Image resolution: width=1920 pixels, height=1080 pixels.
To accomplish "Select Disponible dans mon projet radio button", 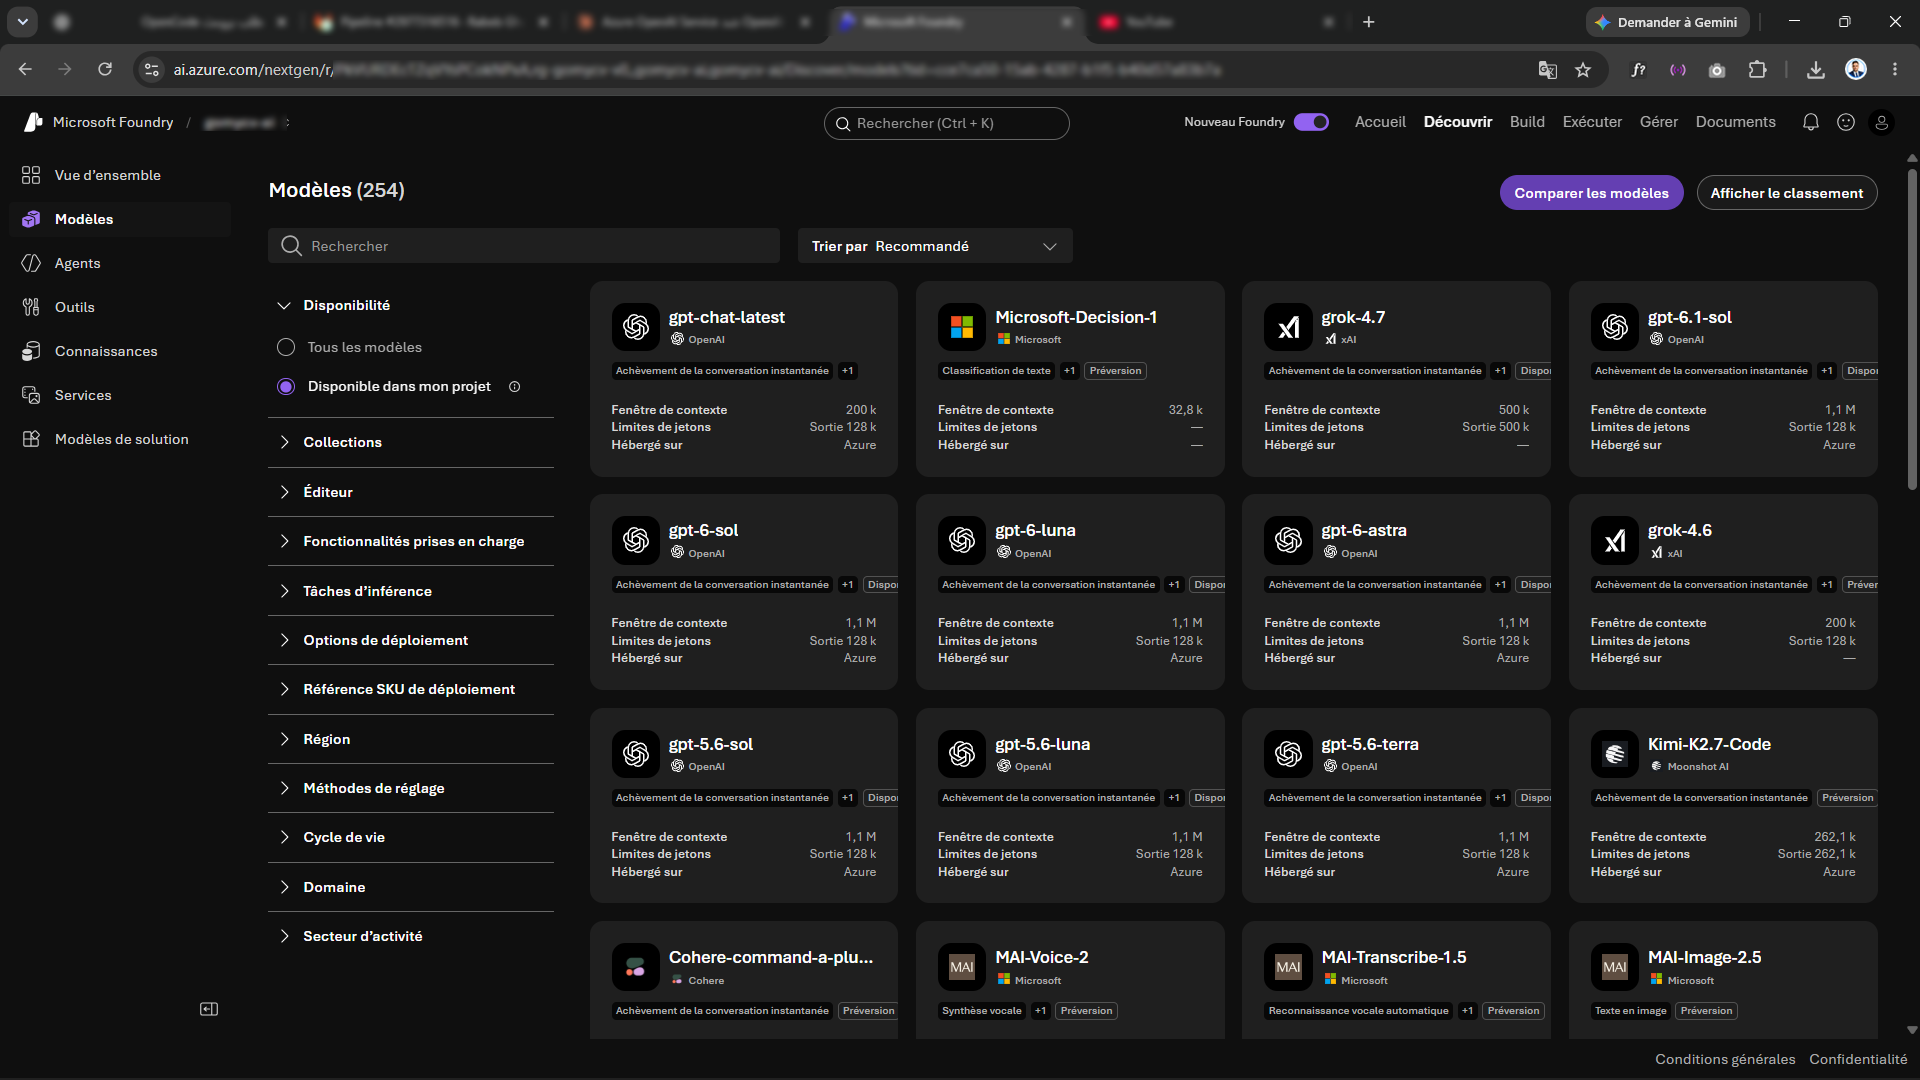I will pos(286,386).
